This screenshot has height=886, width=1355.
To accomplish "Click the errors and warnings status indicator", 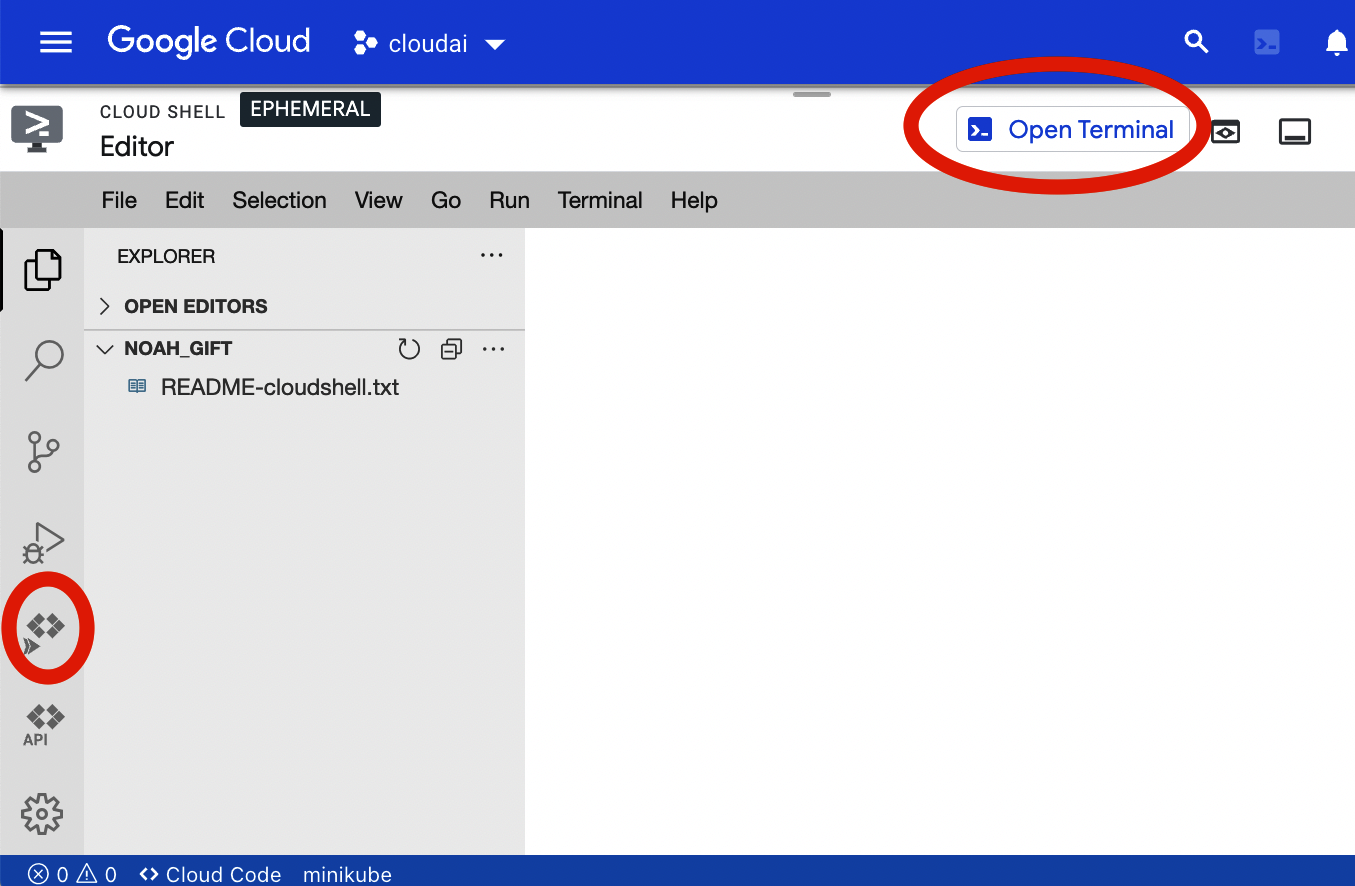I will coord(72,874).
